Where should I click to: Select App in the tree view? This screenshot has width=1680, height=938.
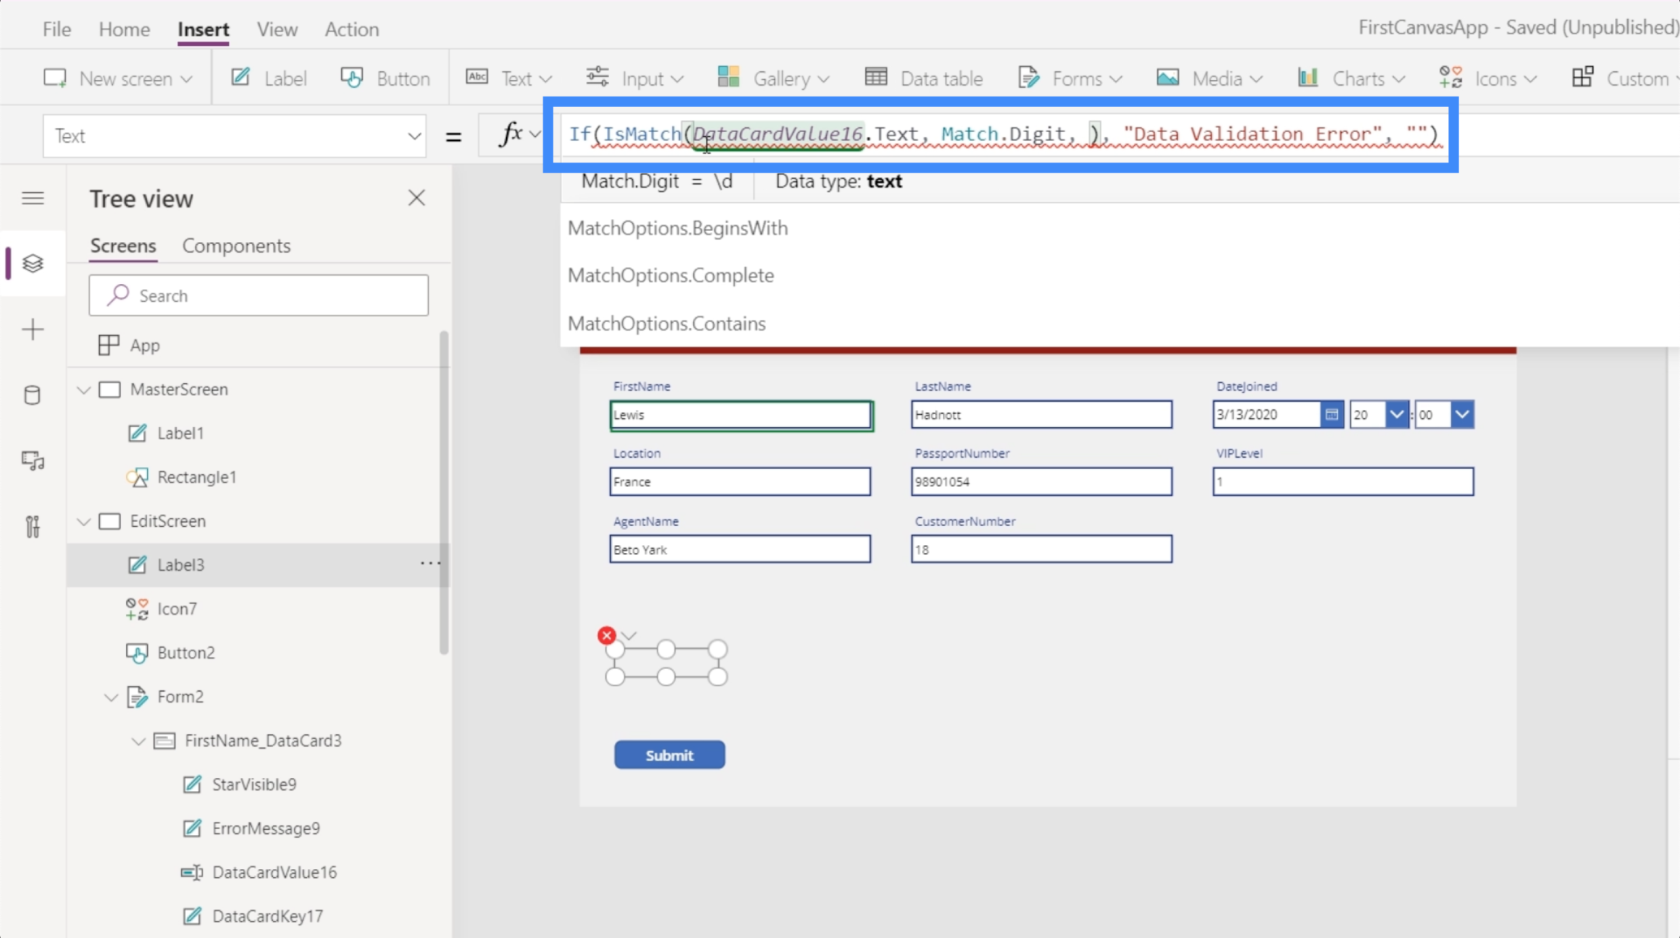(145, 345)
